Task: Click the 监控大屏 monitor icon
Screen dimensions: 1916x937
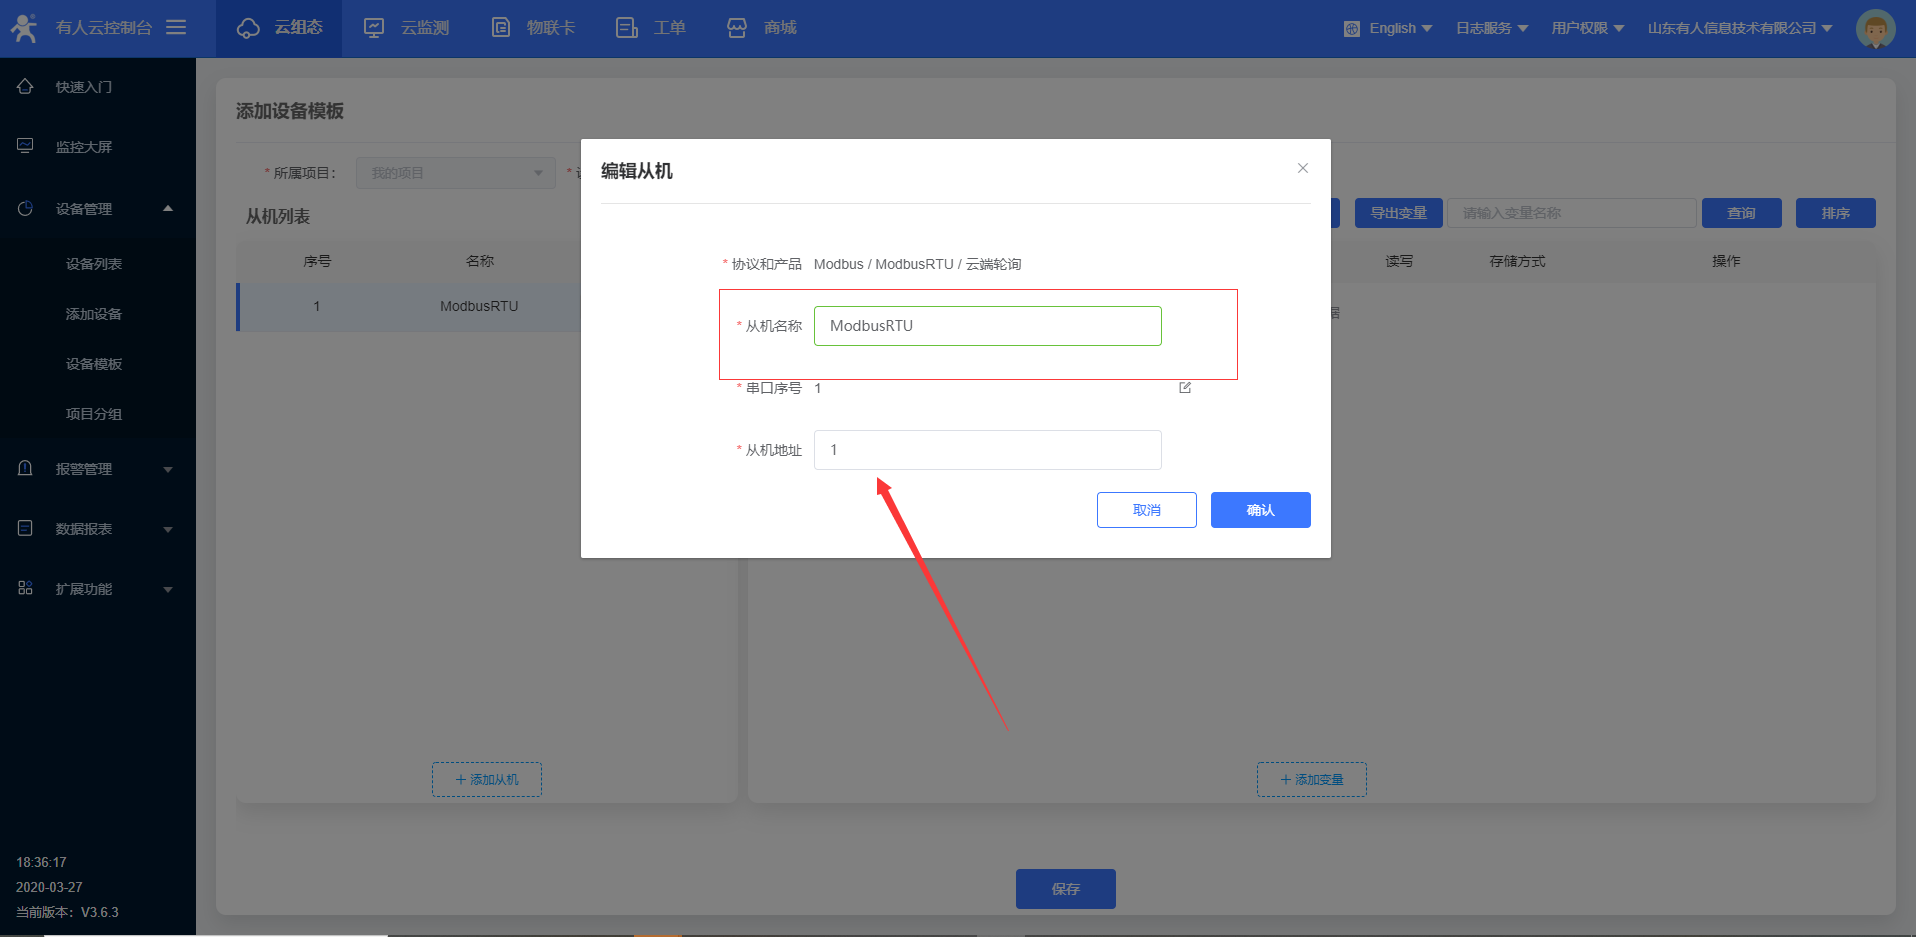Action: [x=25, y=147]
